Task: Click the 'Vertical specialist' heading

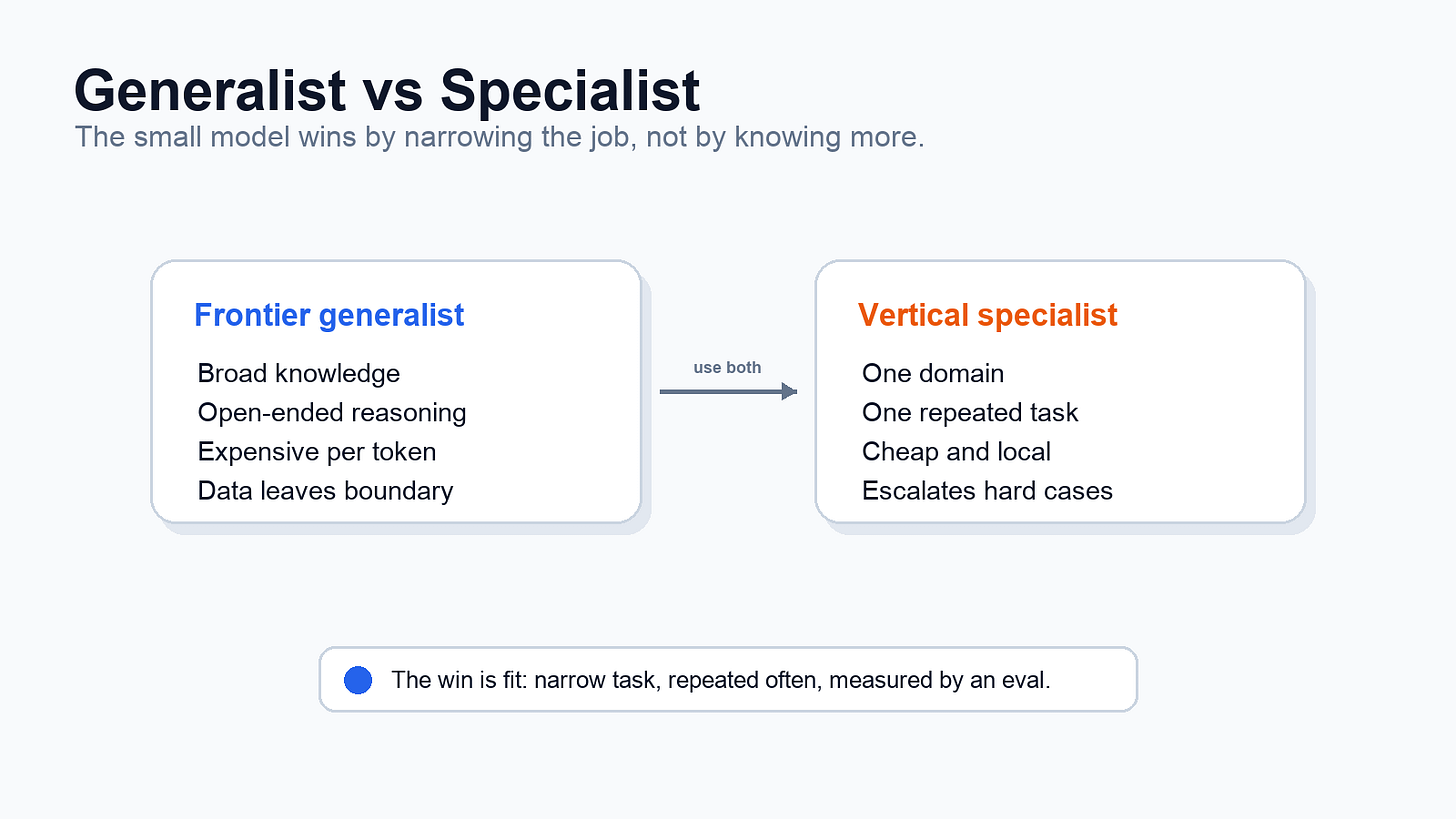Action: [x=988, y=315]
